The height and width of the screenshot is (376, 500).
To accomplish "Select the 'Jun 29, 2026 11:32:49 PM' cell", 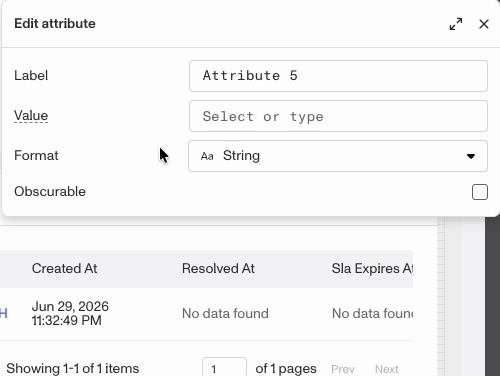I will tap(70, 313).
